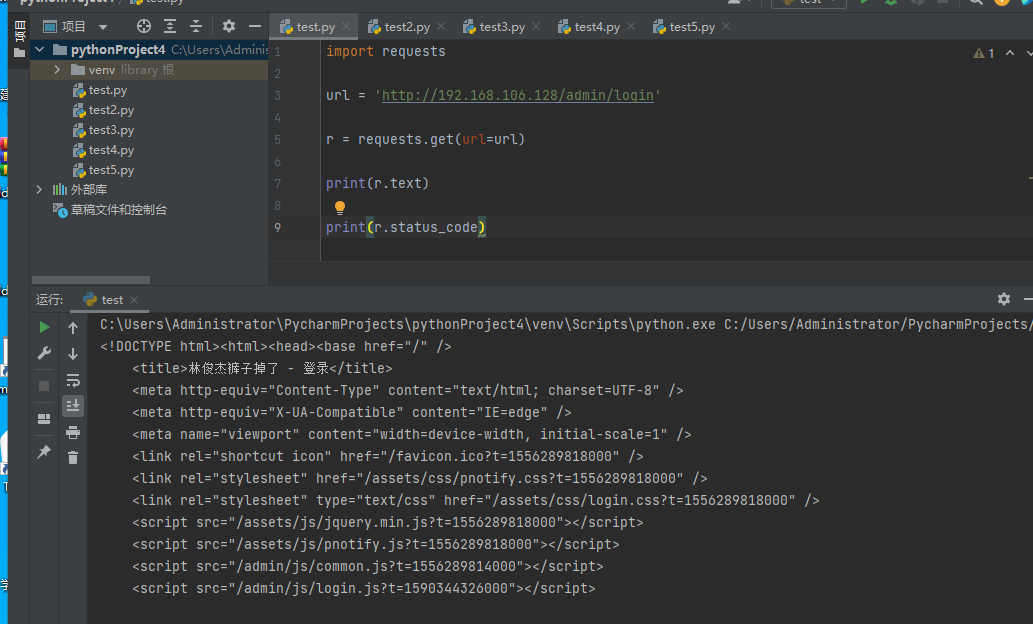
Task: Click the restore layout icon in the run toolbar
Action: click(44, 419)
